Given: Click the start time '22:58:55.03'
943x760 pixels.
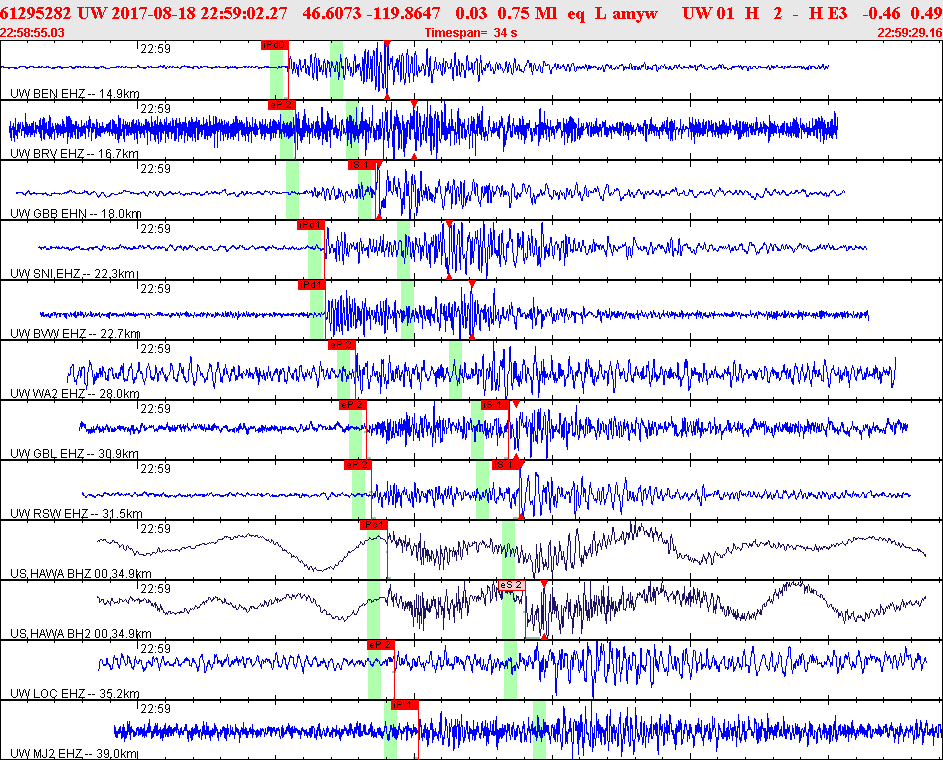Looking at the screenshot, I should pos(32,33).
